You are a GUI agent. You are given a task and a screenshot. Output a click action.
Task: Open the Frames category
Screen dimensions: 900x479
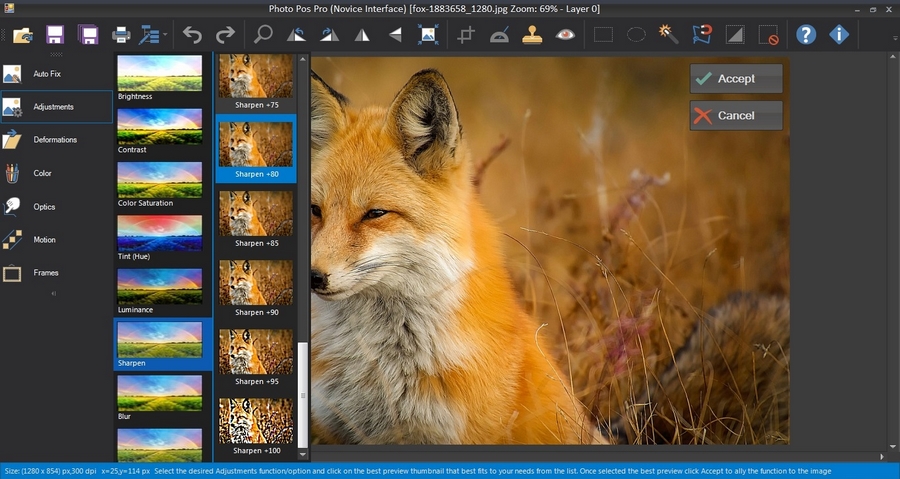(56, 272)
